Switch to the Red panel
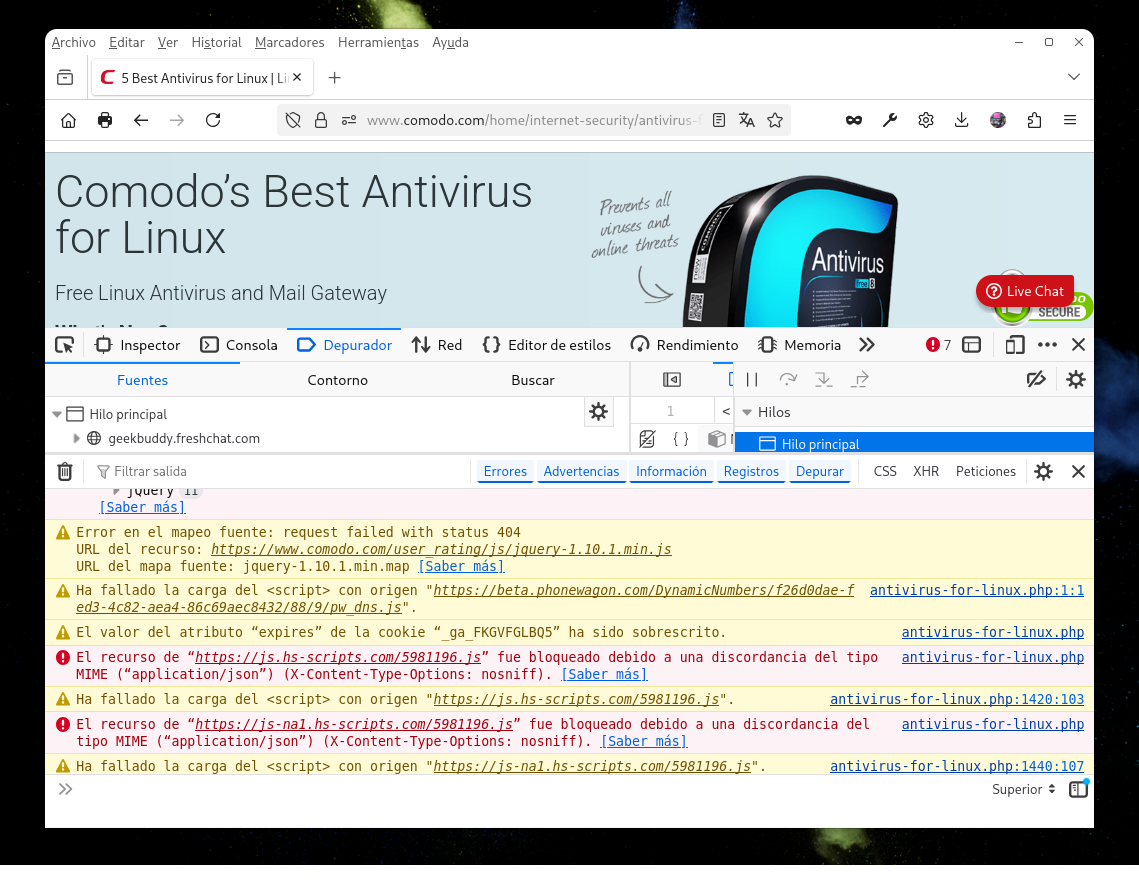The width and height of the screenshot is (1139, 889). [x=437, y=345]
